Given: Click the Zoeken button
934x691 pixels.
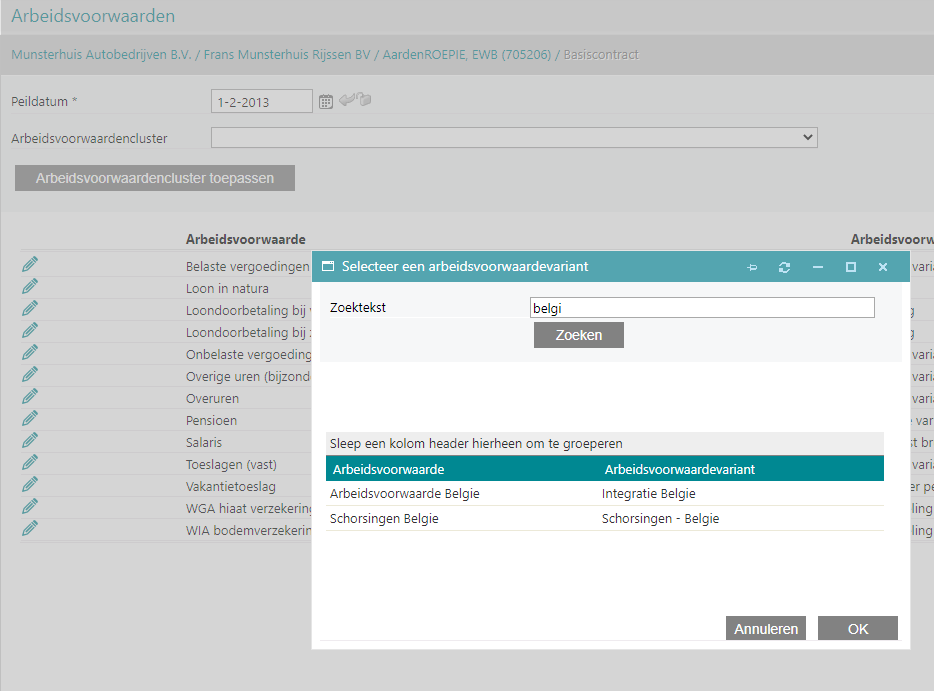Looking at the screenshot, I should point(578,335).
